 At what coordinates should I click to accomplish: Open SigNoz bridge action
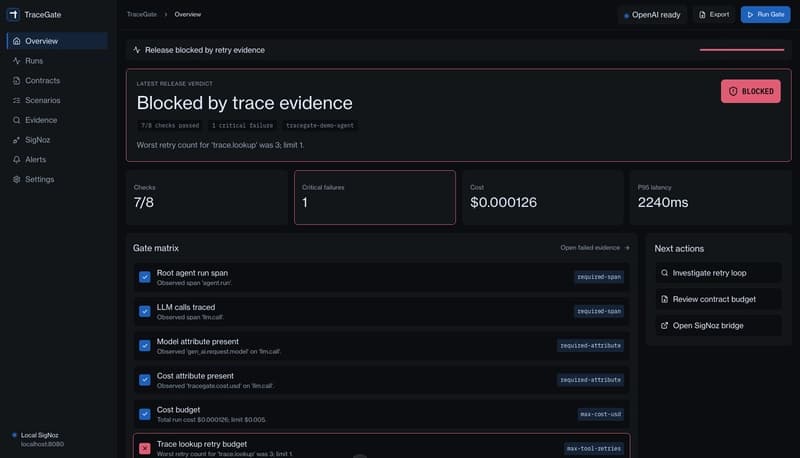pos(718,325)
